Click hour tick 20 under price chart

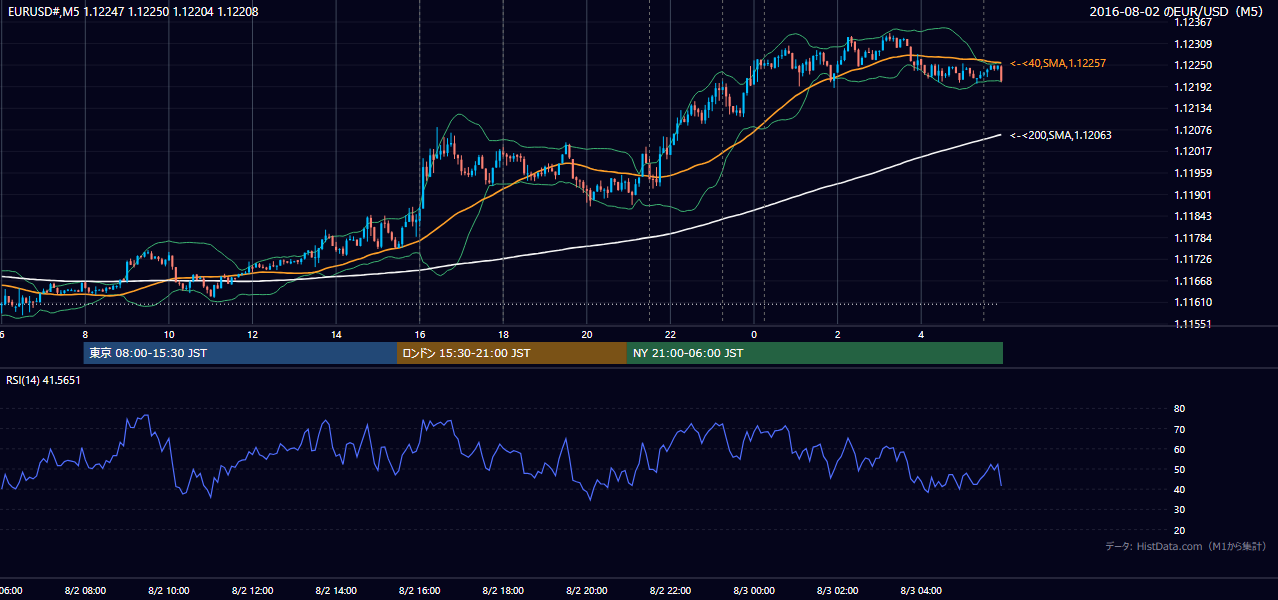pyautogui.click(x=587, y=334)
